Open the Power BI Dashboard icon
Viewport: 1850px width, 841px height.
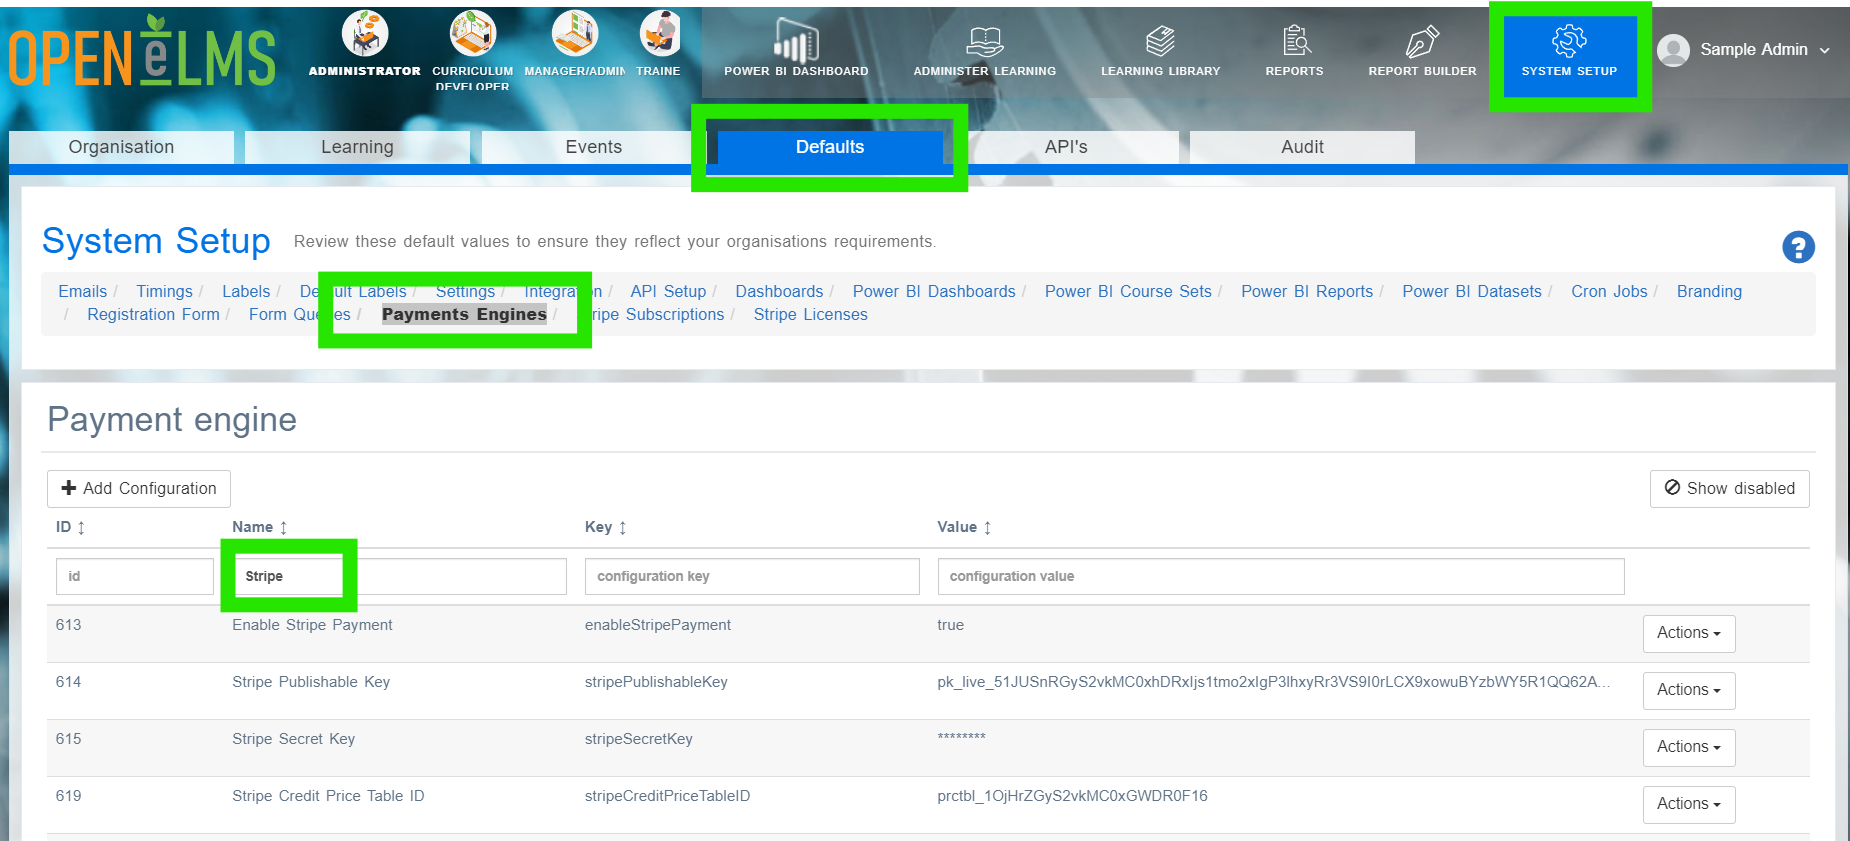pyautogui.click(x=796, y=41)
